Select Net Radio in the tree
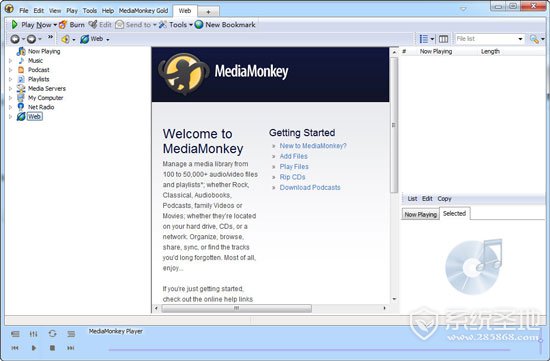Viewport: 550px width, 361px height. (x=41, y=107)
